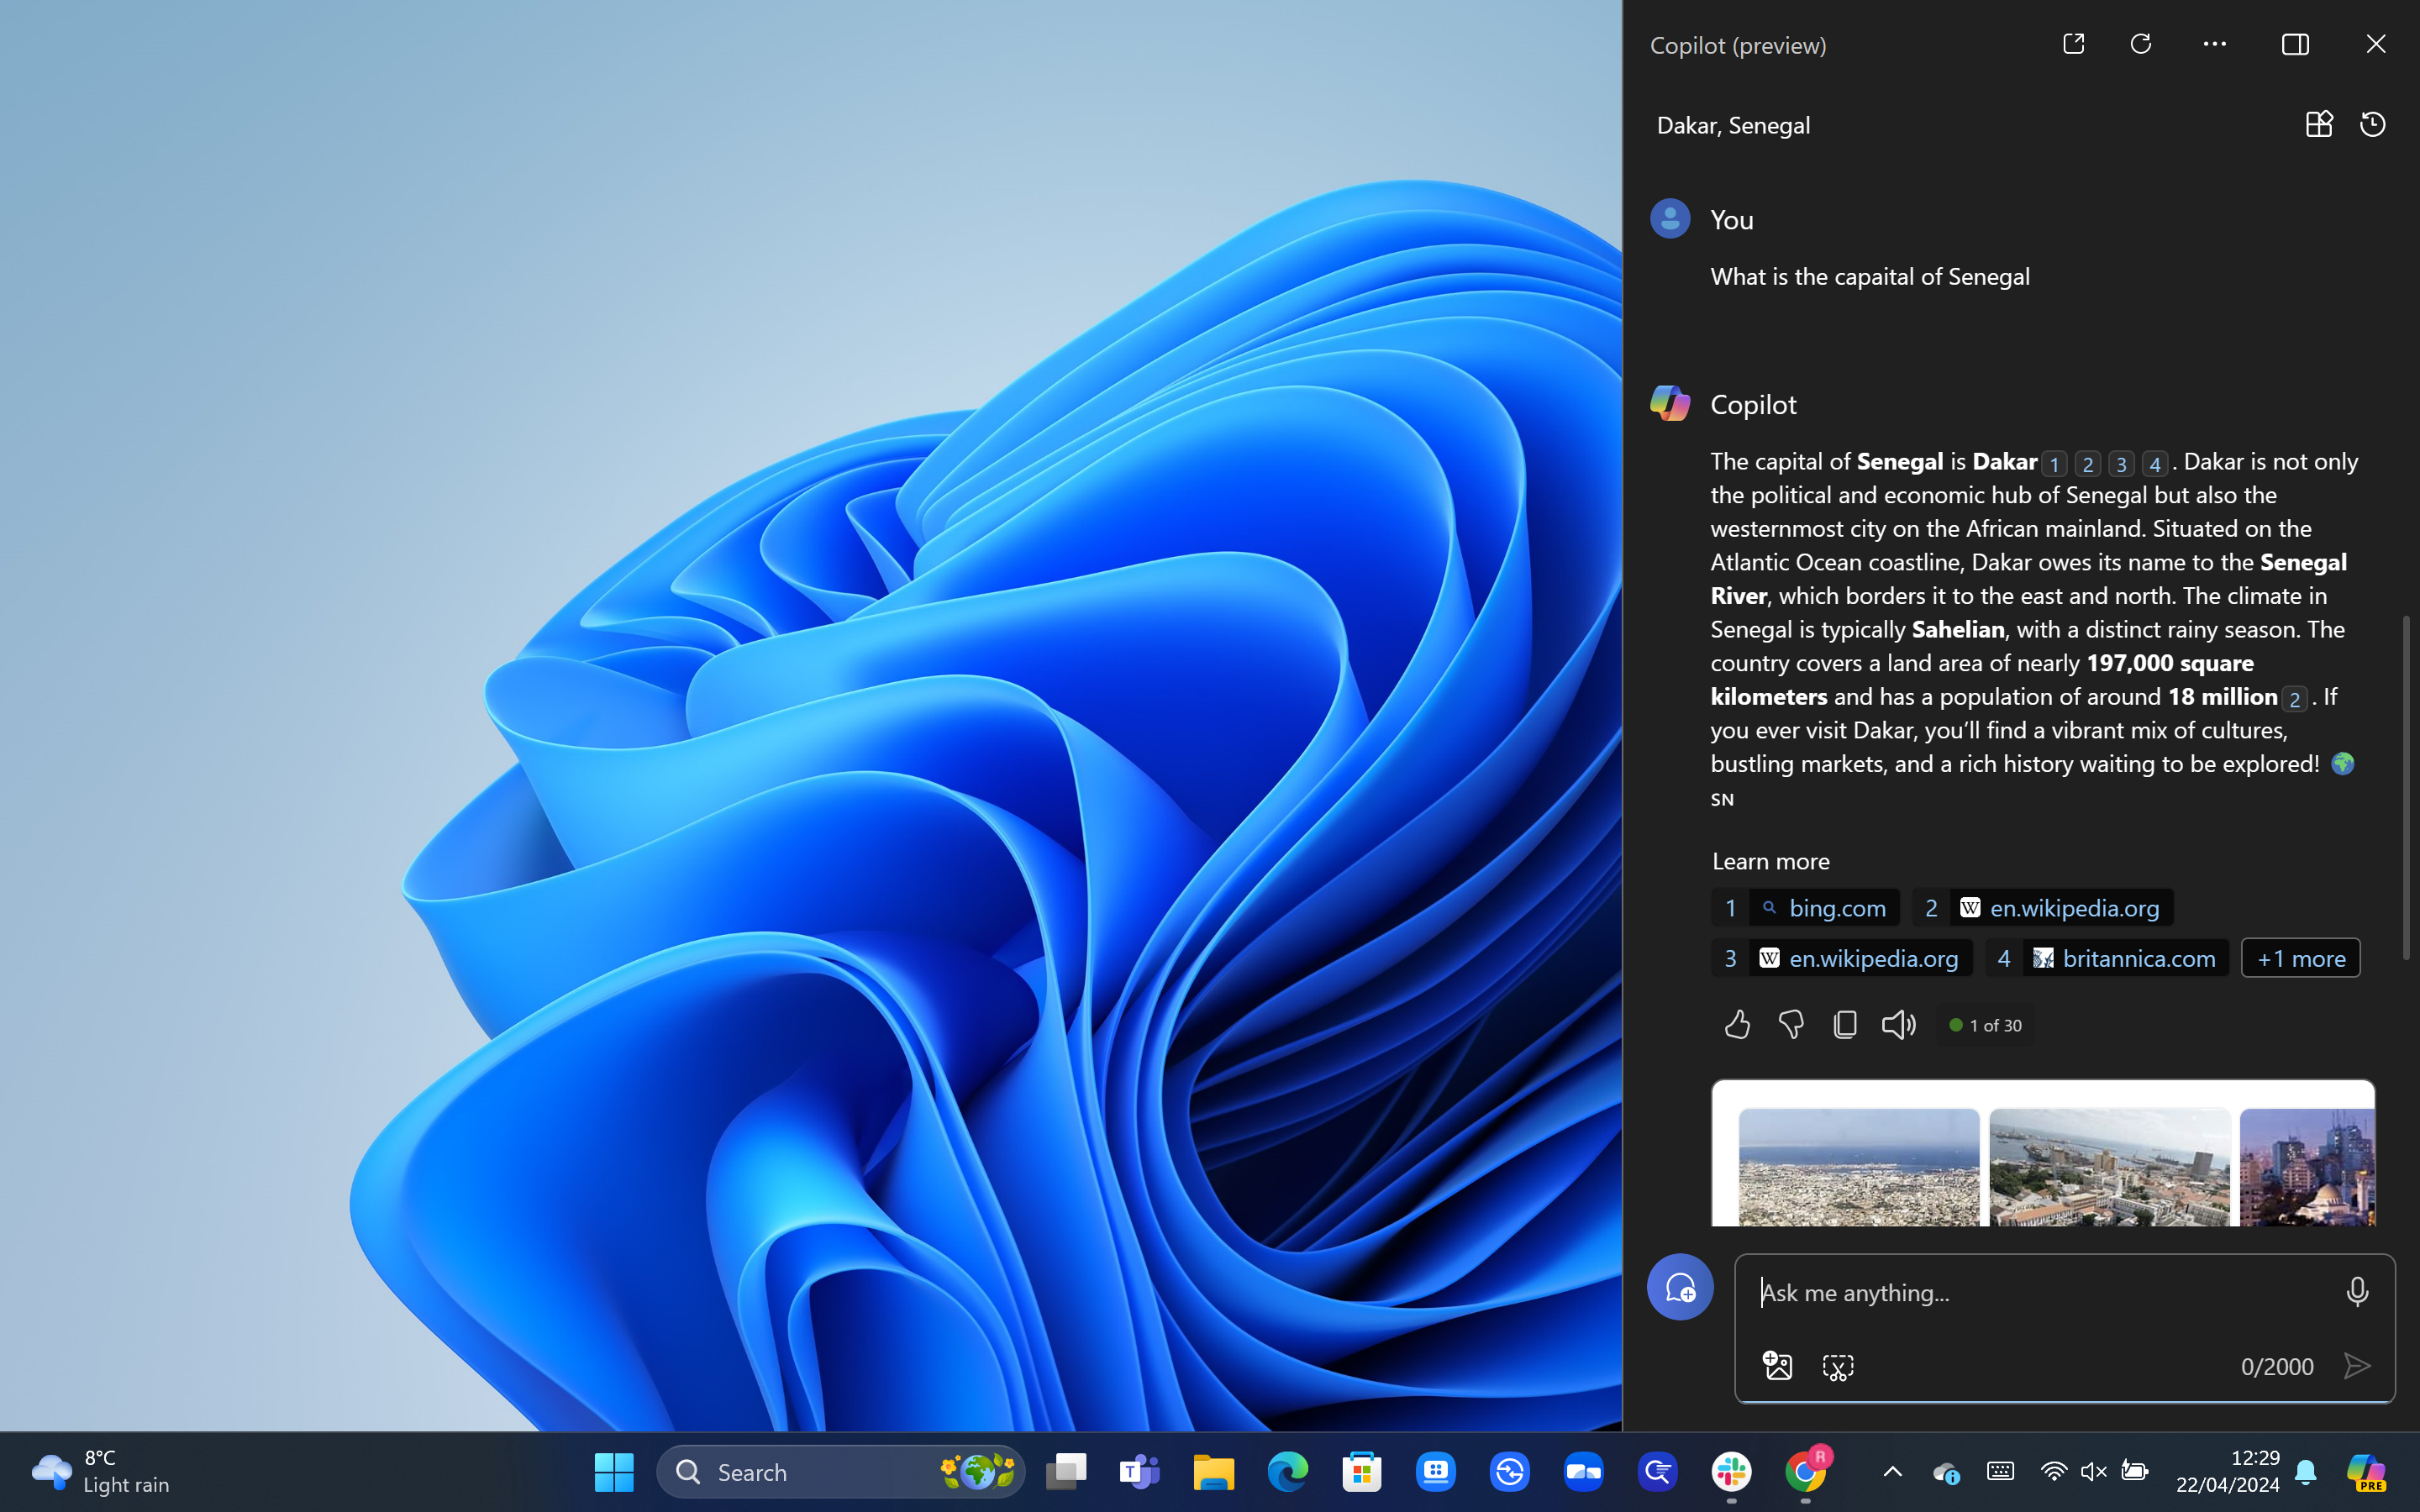Open Copilot link in new window icon

click(2073, 44)
